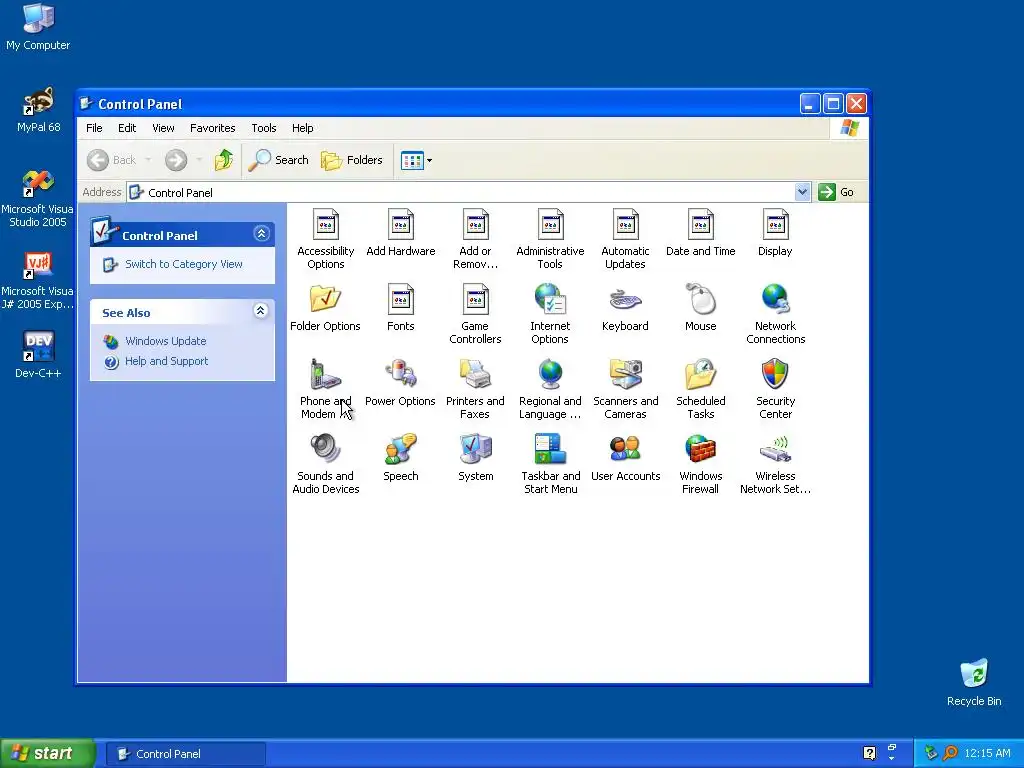Click the Go button

click(x=836, y=192)
